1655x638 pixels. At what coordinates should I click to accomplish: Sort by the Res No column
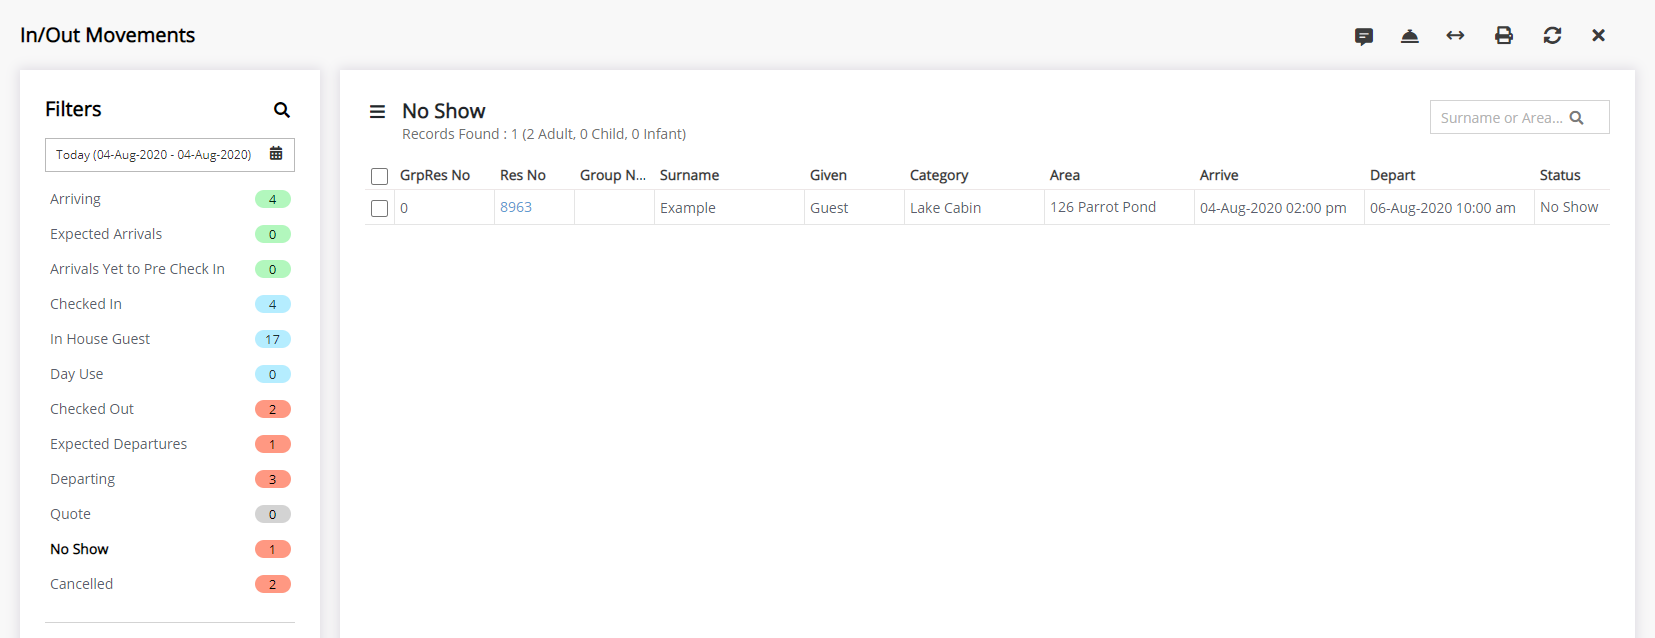click(x=523, y=175)
